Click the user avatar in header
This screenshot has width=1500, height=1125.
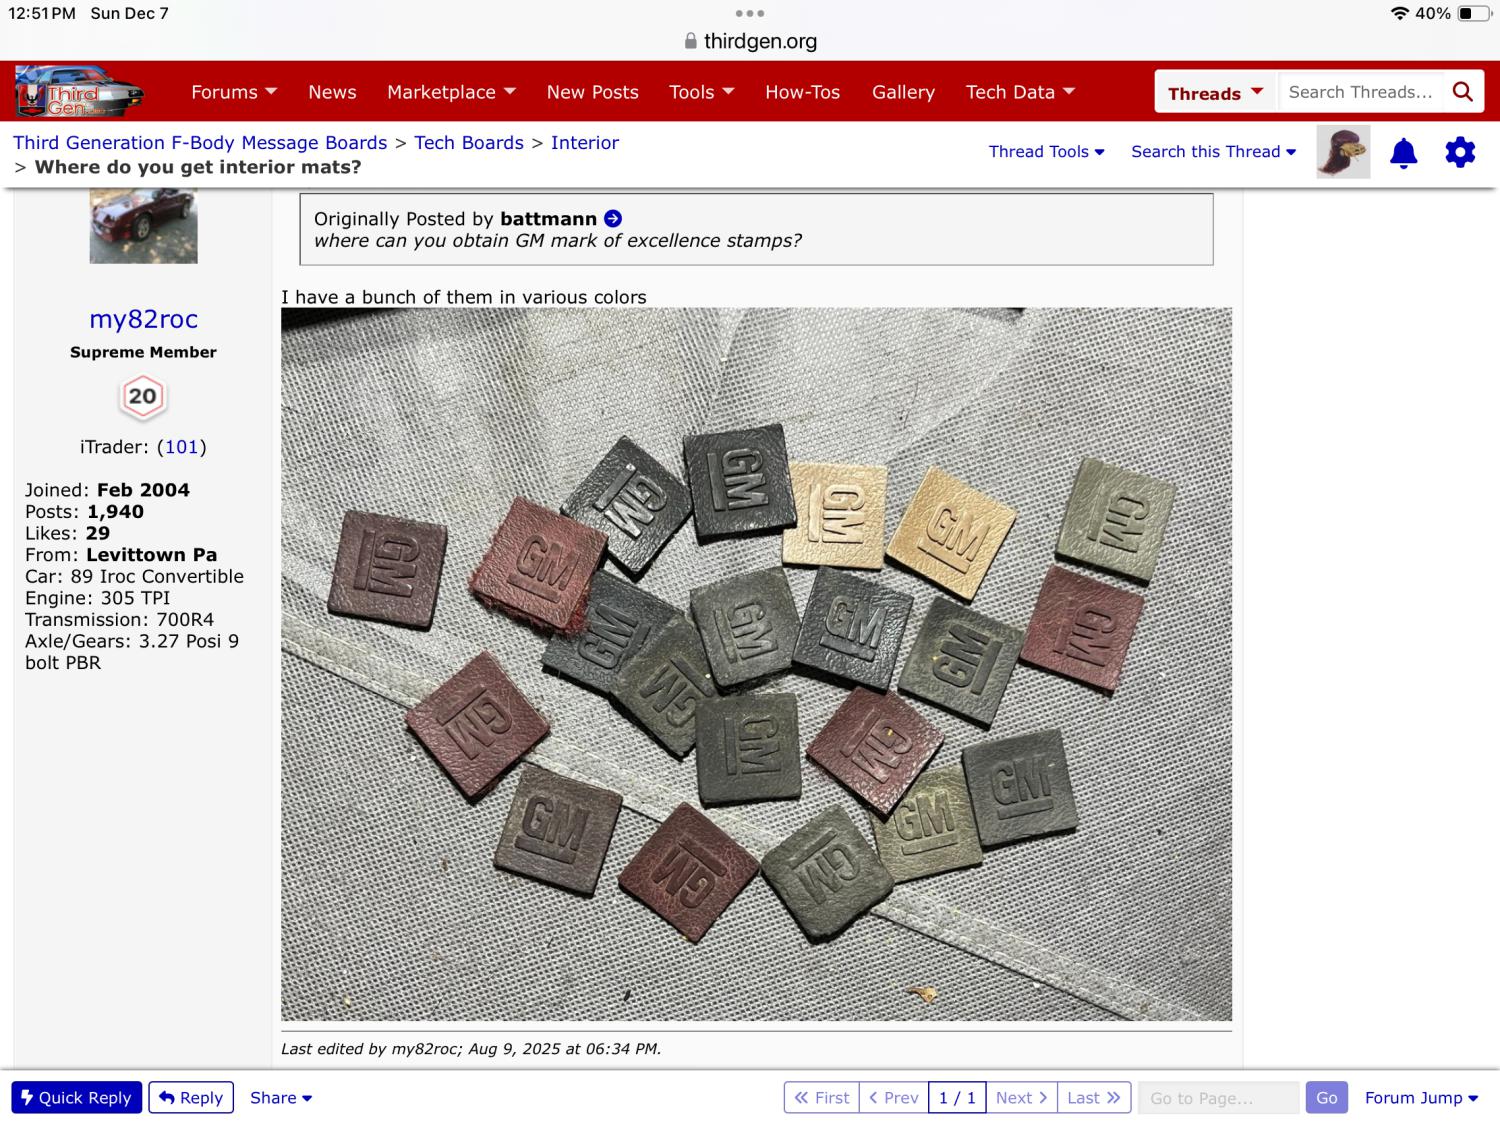coord(1342,152)
